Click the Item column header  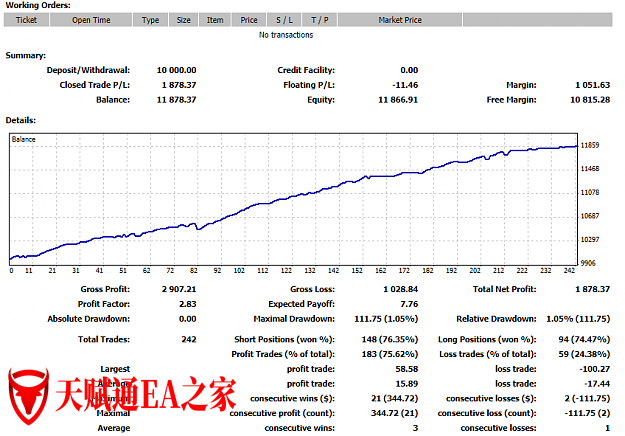pyautogui.click(x=215, y=19)
